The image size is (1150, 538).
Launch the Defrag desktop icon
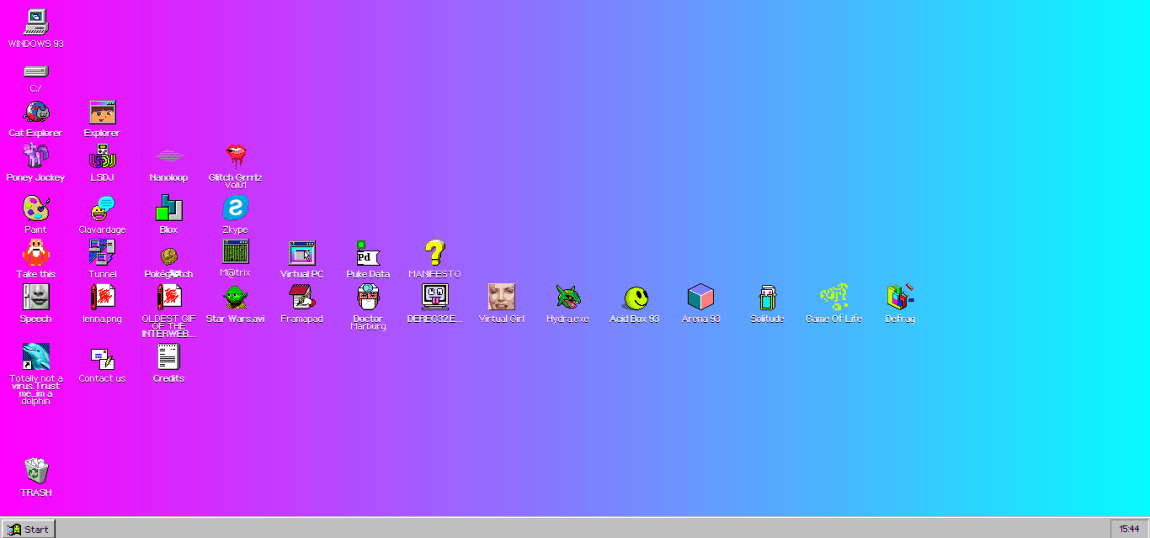899,297
